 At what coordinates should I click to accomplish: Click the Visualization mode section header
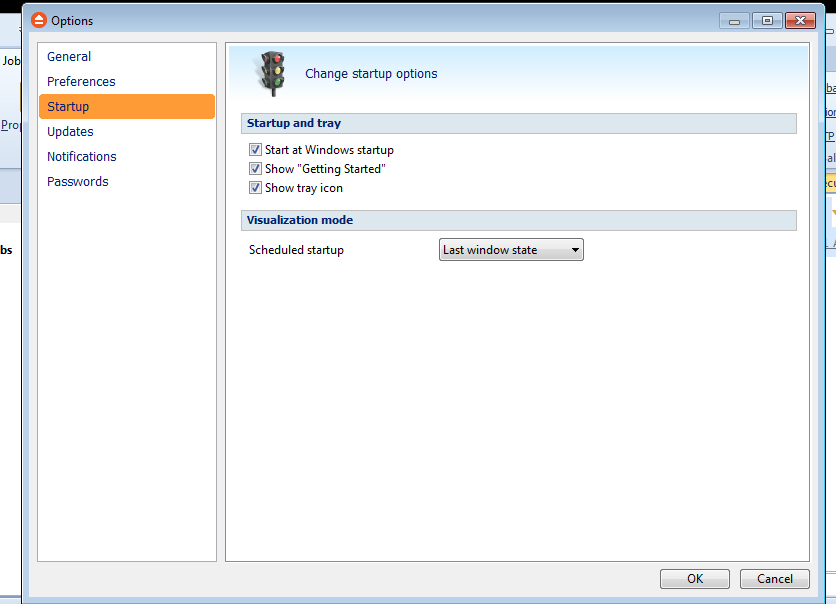point(300,220)
